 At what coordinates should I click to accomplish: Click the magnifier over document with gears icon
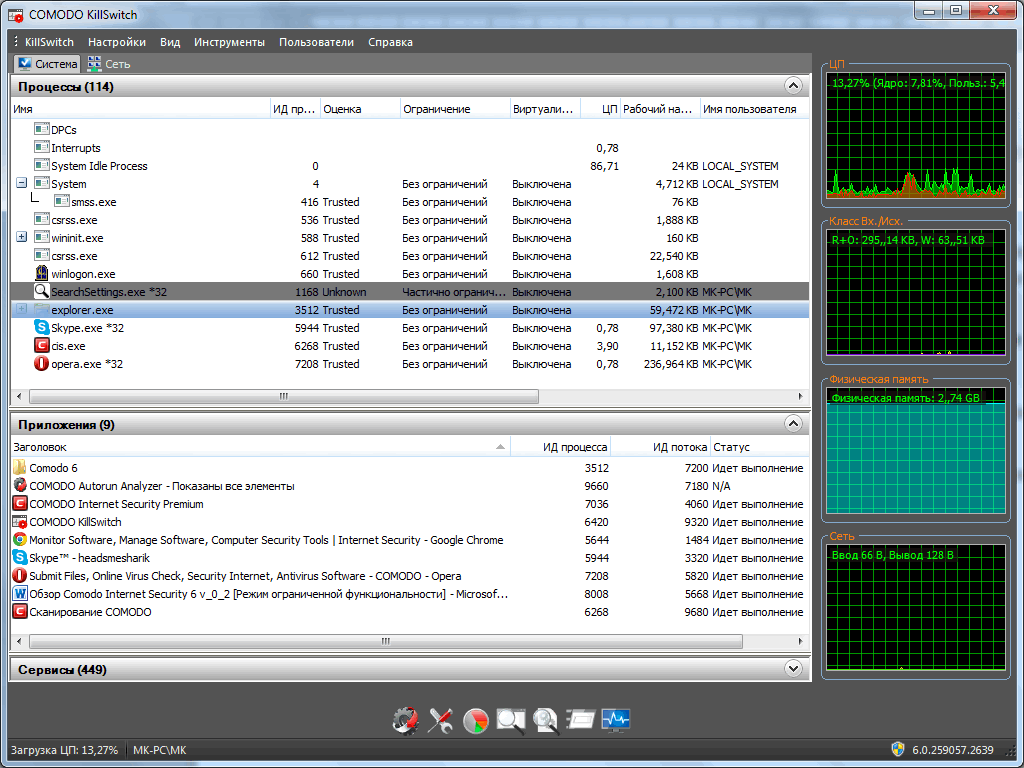click(x=545, y=720)
